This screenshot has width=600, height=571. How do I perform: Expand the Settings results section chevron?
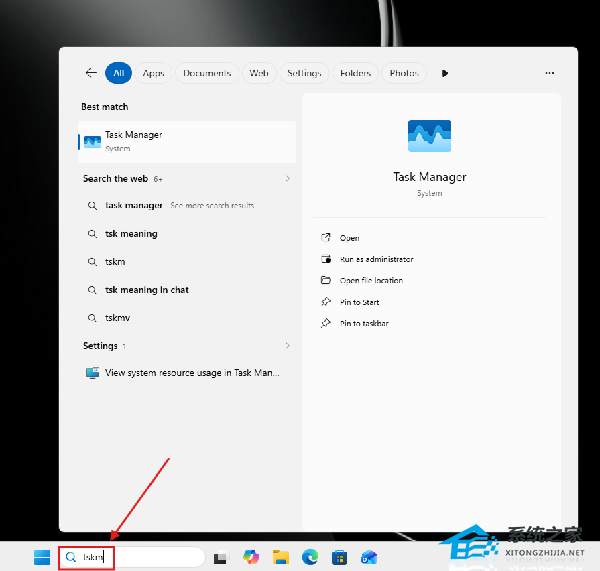(287, 346)
